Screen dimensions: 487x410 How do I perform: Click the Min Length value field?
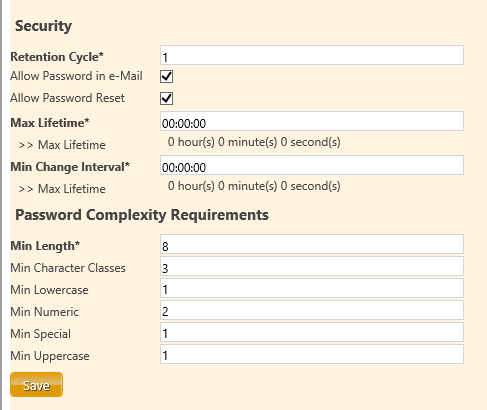(x=312, y=244)
